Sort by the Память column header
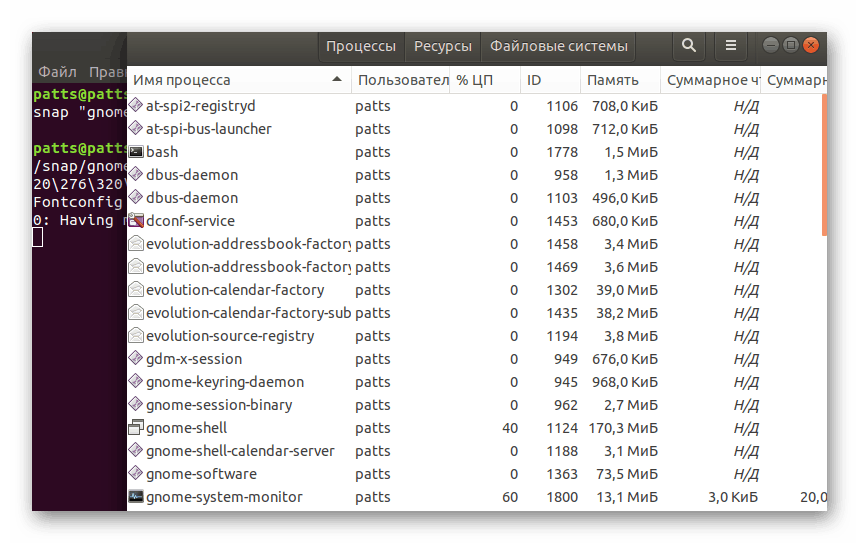 [612, 80]
